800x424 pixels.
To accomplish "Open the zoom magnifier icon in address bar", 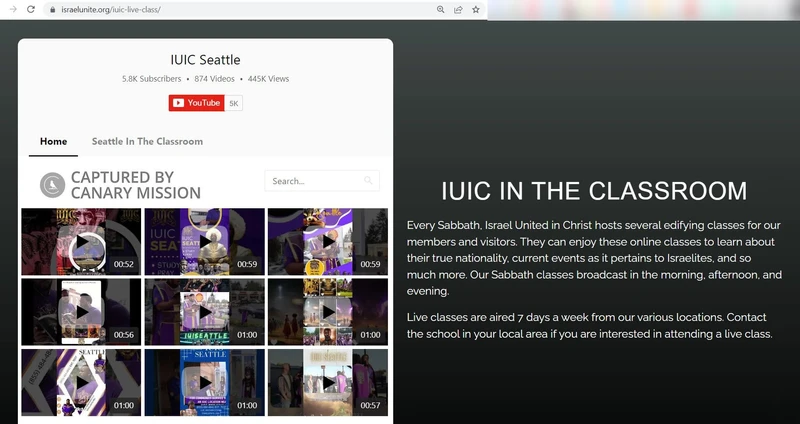I will pyautogui.click(x=441, y=9).
